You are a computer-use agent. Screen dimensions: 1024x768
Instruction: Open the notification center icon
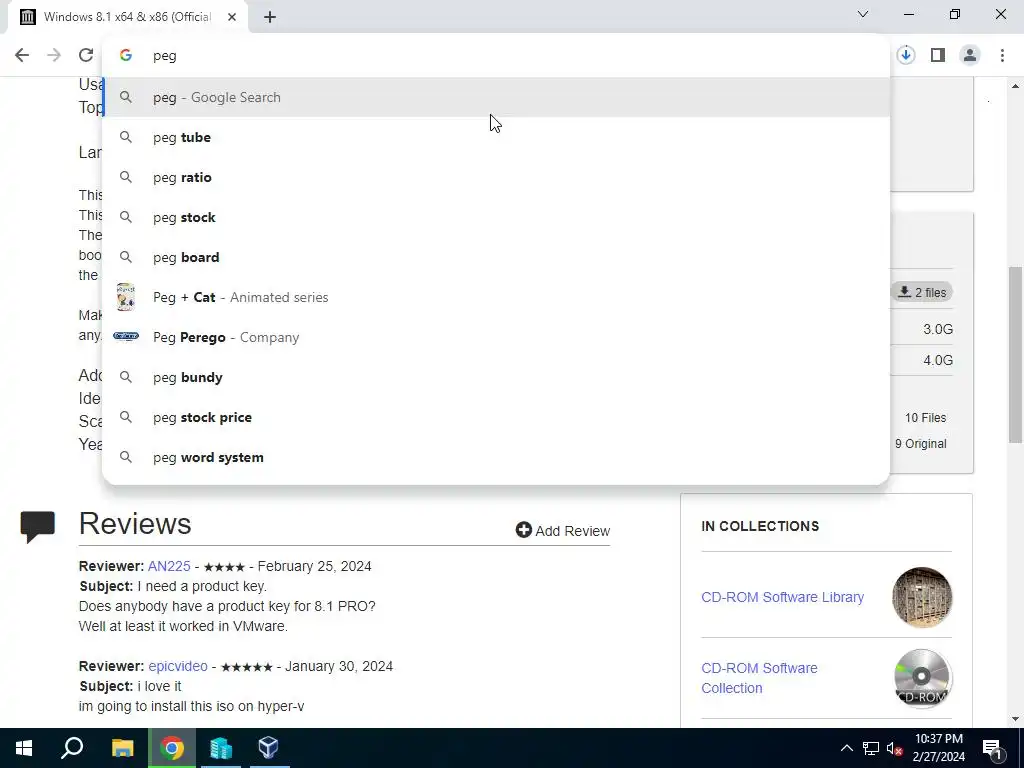pos(992,748)
